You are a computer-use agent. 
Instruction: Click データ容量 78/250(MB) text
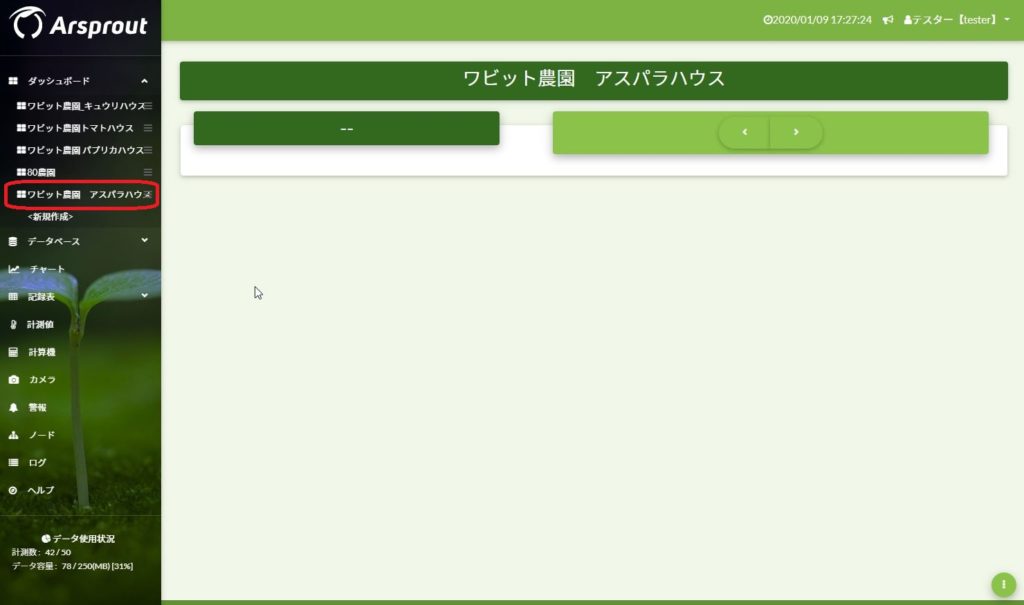[x=72, y=566]
